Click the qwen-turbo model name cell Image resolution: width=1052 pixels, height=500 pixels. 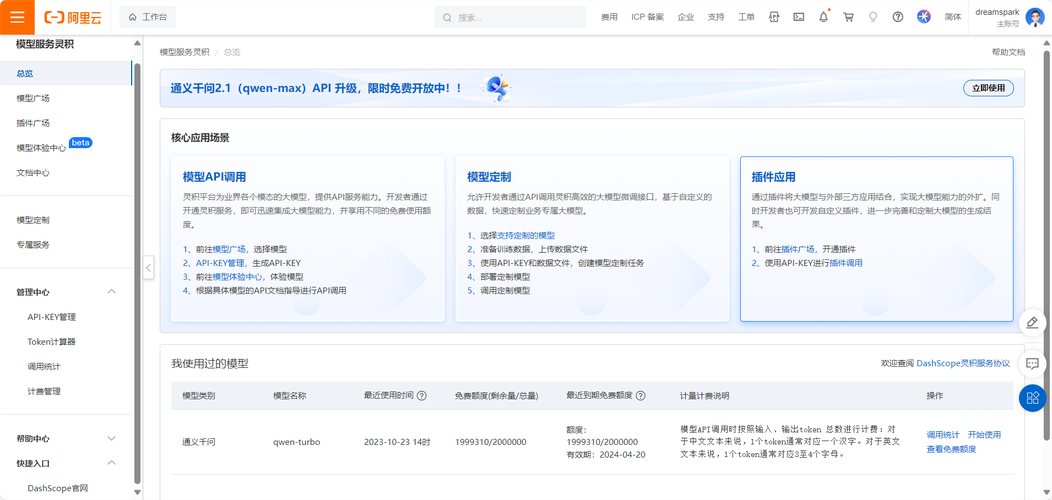click(x=297, y=442)
